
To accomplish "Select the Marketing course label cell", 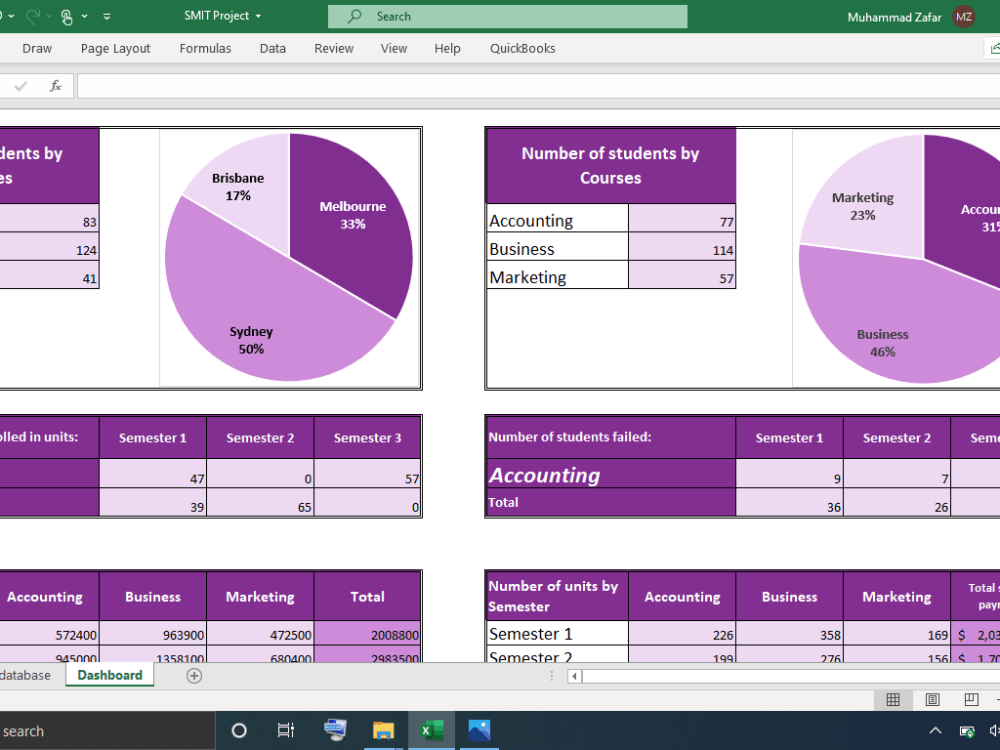I will click(x=557, y=275).
